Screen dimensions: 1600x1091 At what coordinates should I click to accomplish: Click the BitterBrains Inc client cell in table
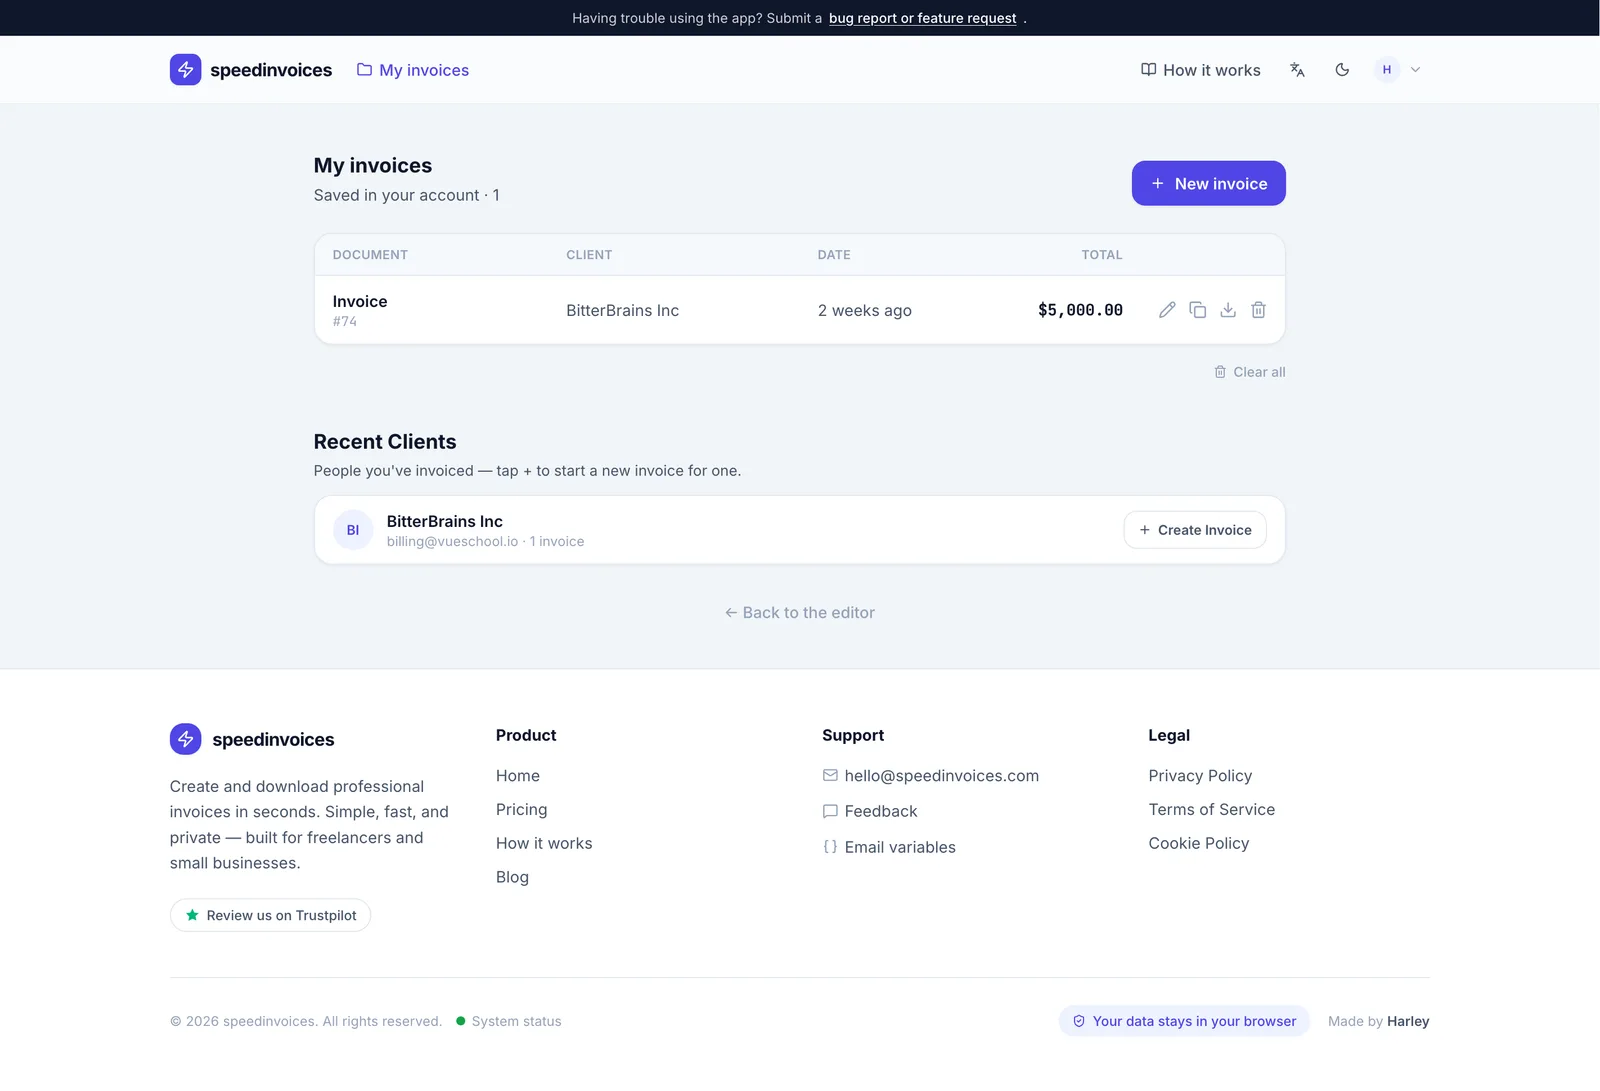[x=623, y=311]
